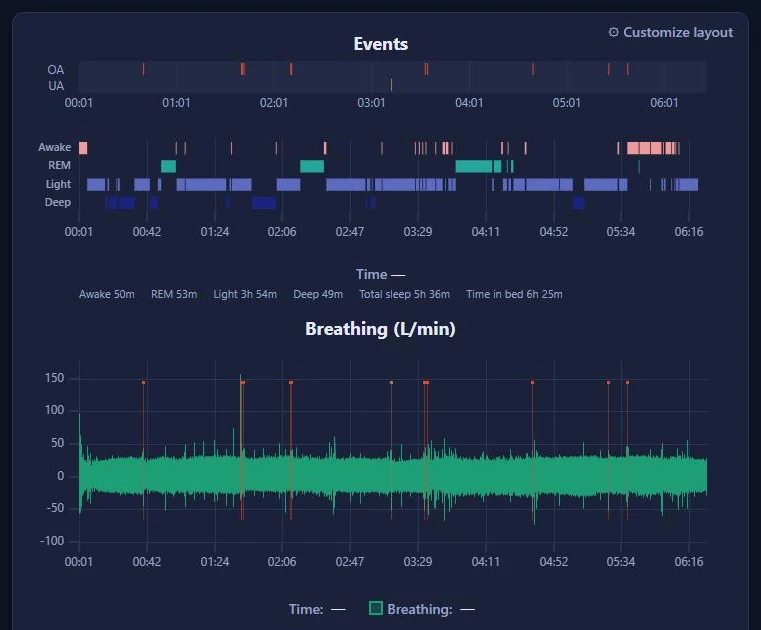Click the Awake stage label
This screenshot has width=761, height=630.
(x=54, y=147)
